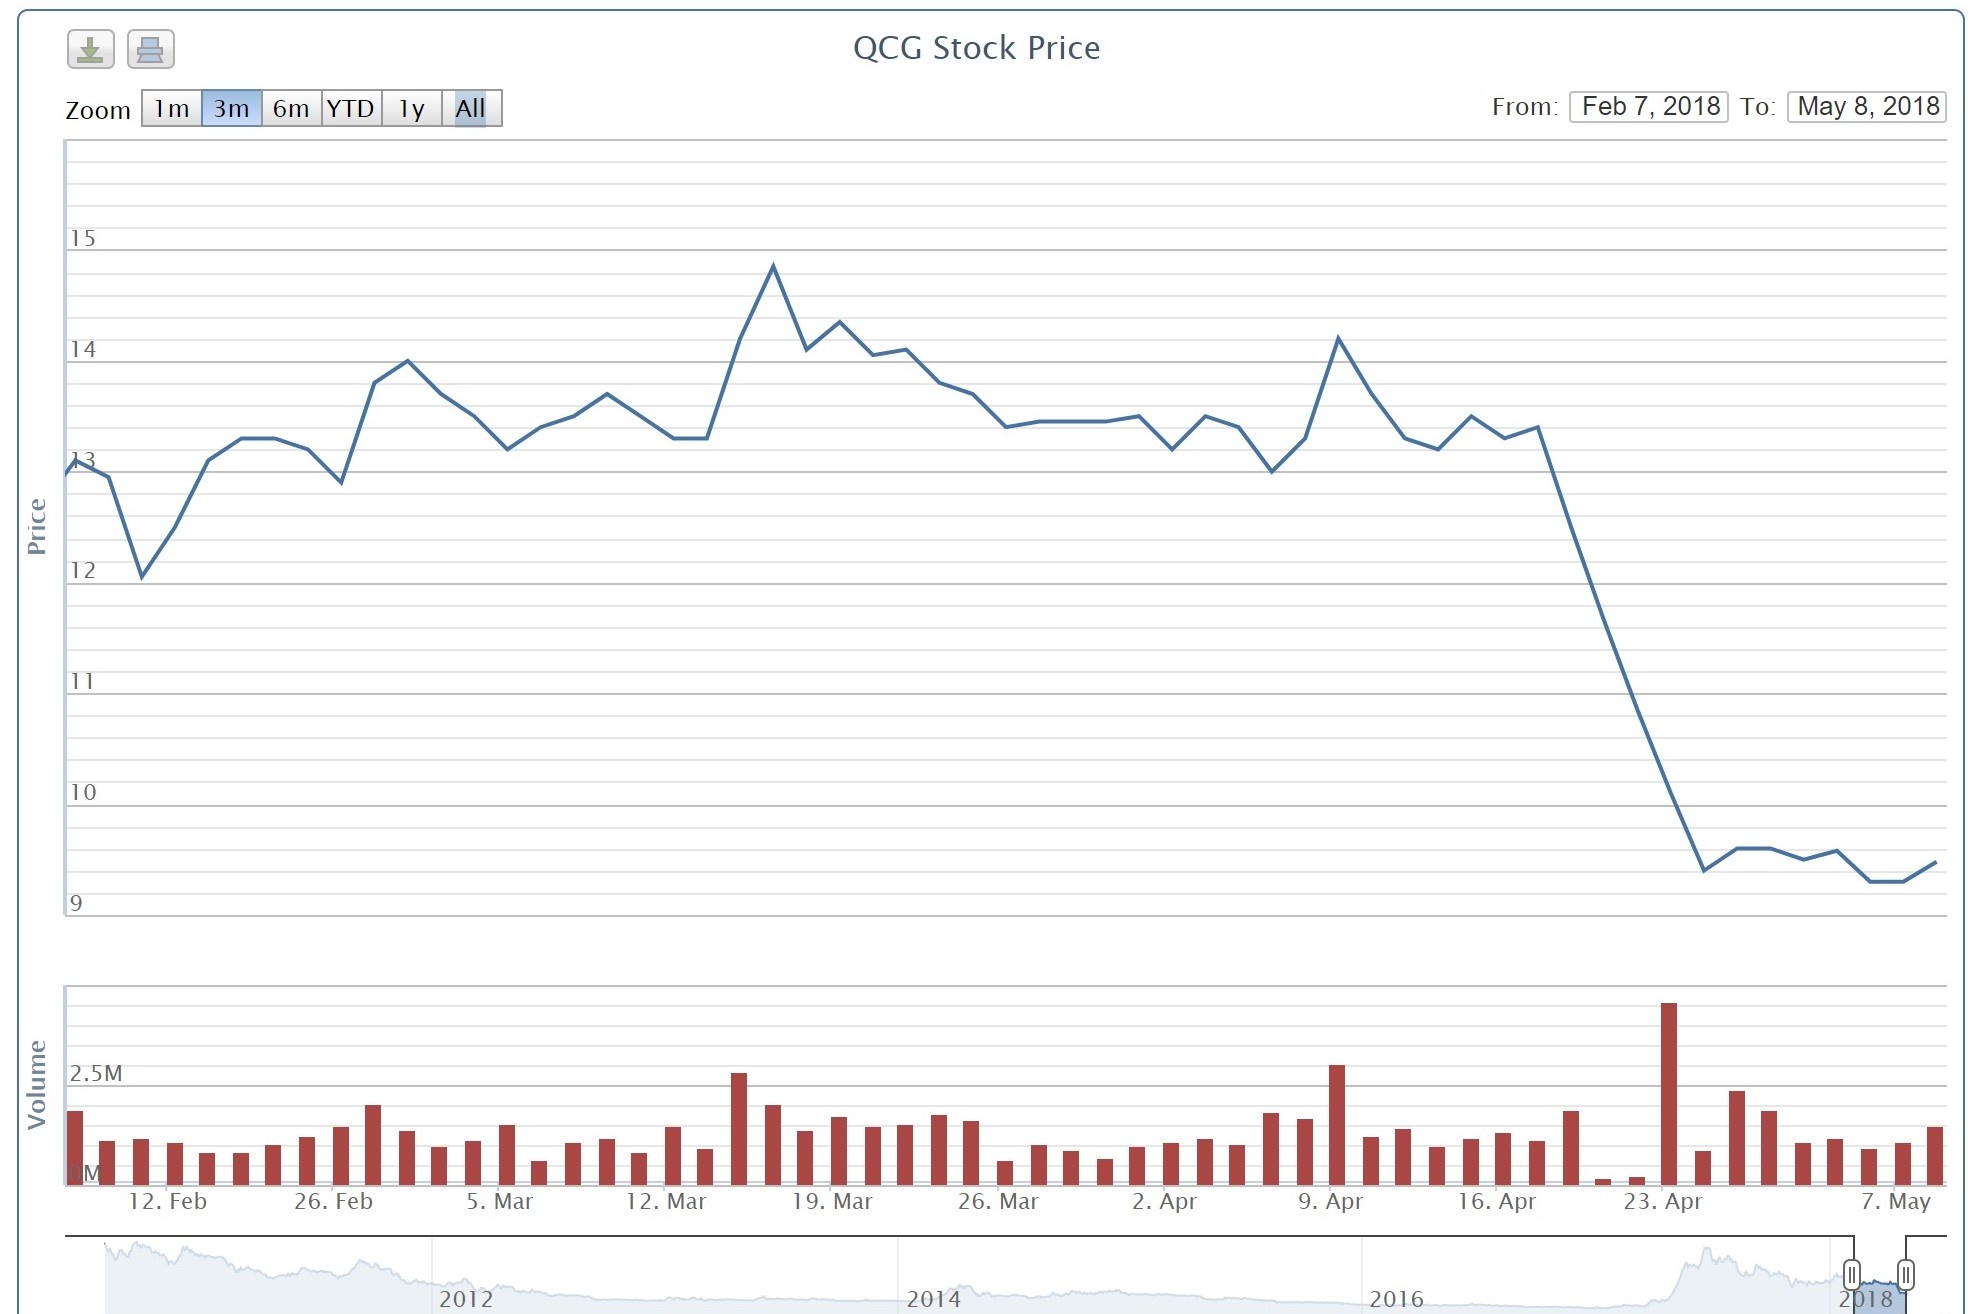Click the QCG Stock Price title
The width and height of the screenshot is (1979, 1314).
[976, 48]
